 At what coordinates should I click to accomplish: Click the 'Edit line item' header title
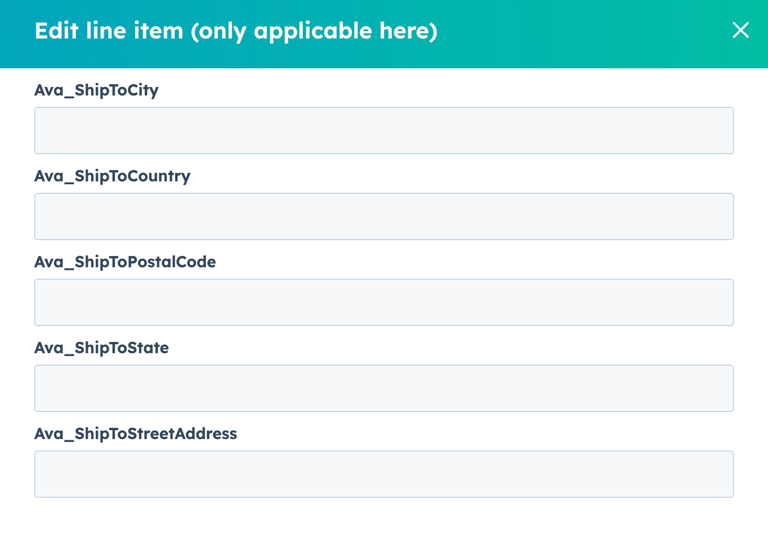(x=109, y=31)
